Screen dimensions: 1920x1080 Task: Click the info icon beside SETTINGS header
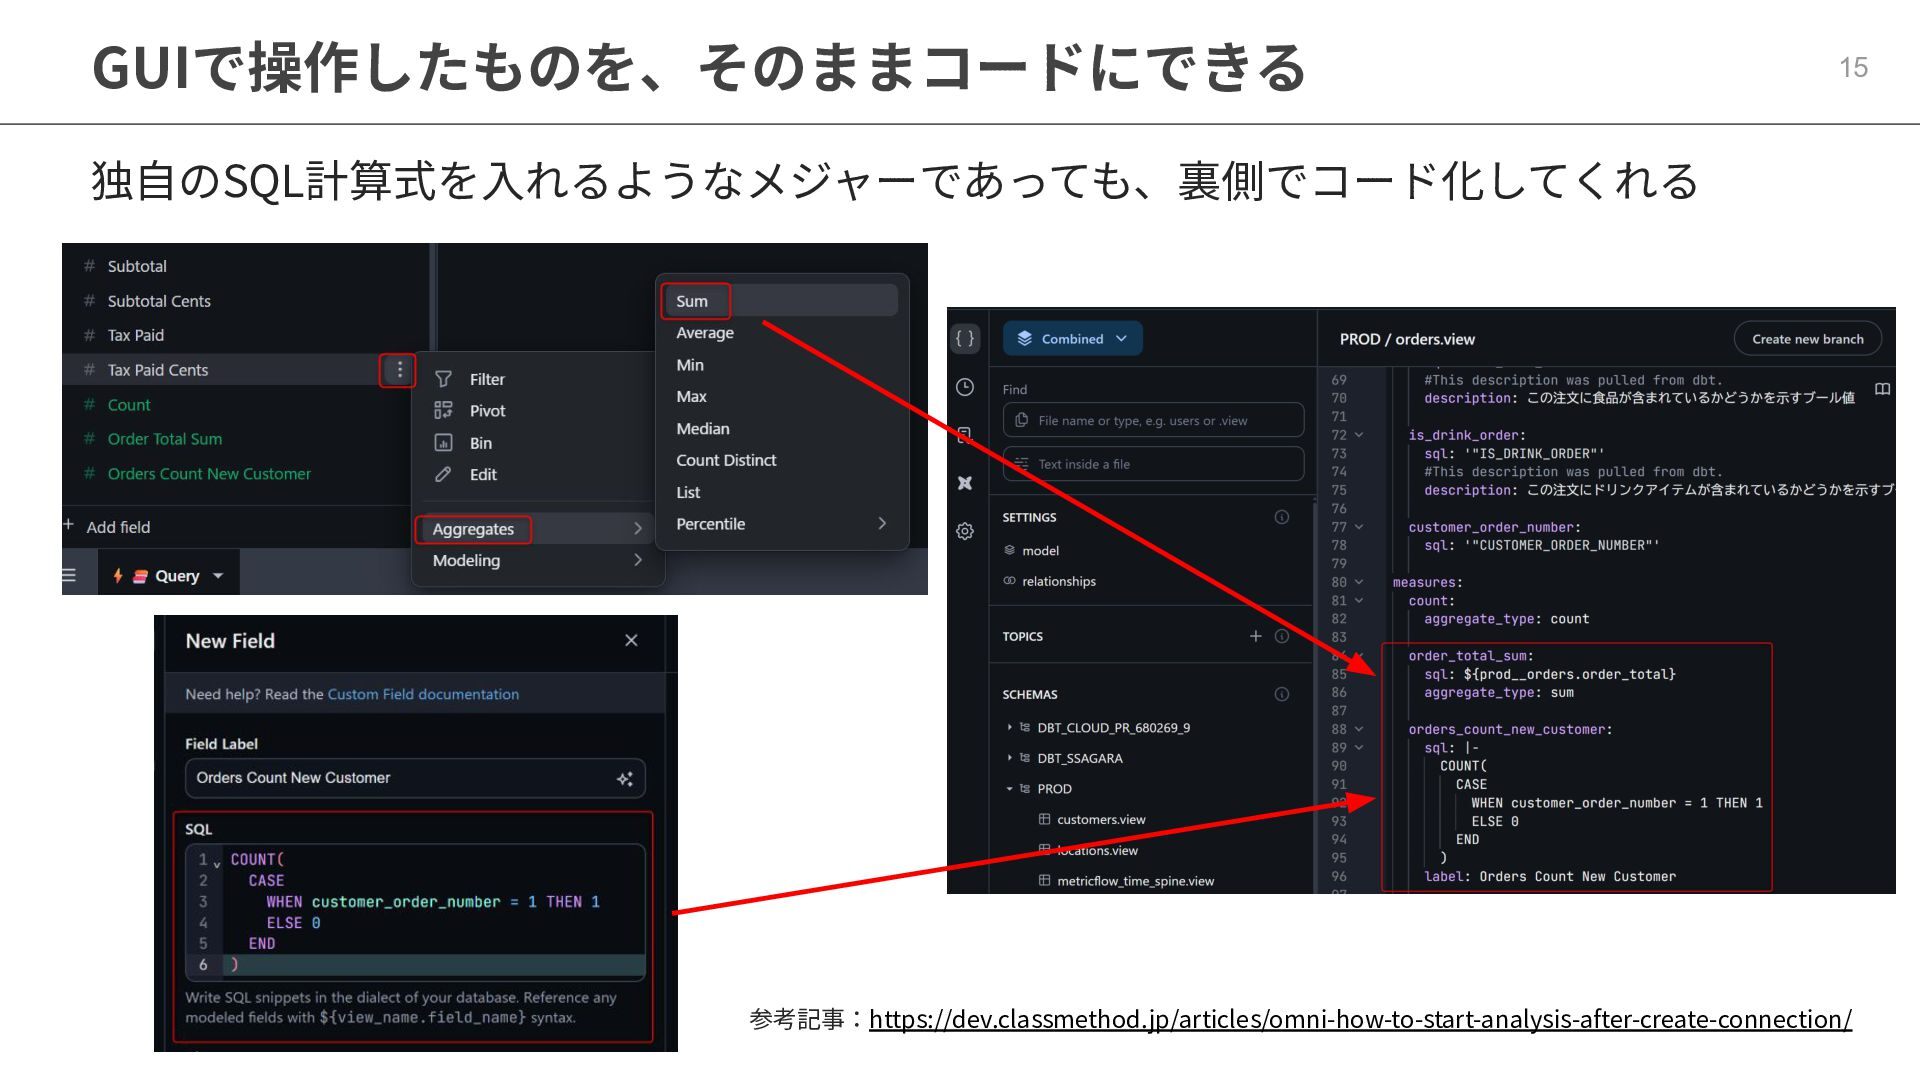(1282, 517)
